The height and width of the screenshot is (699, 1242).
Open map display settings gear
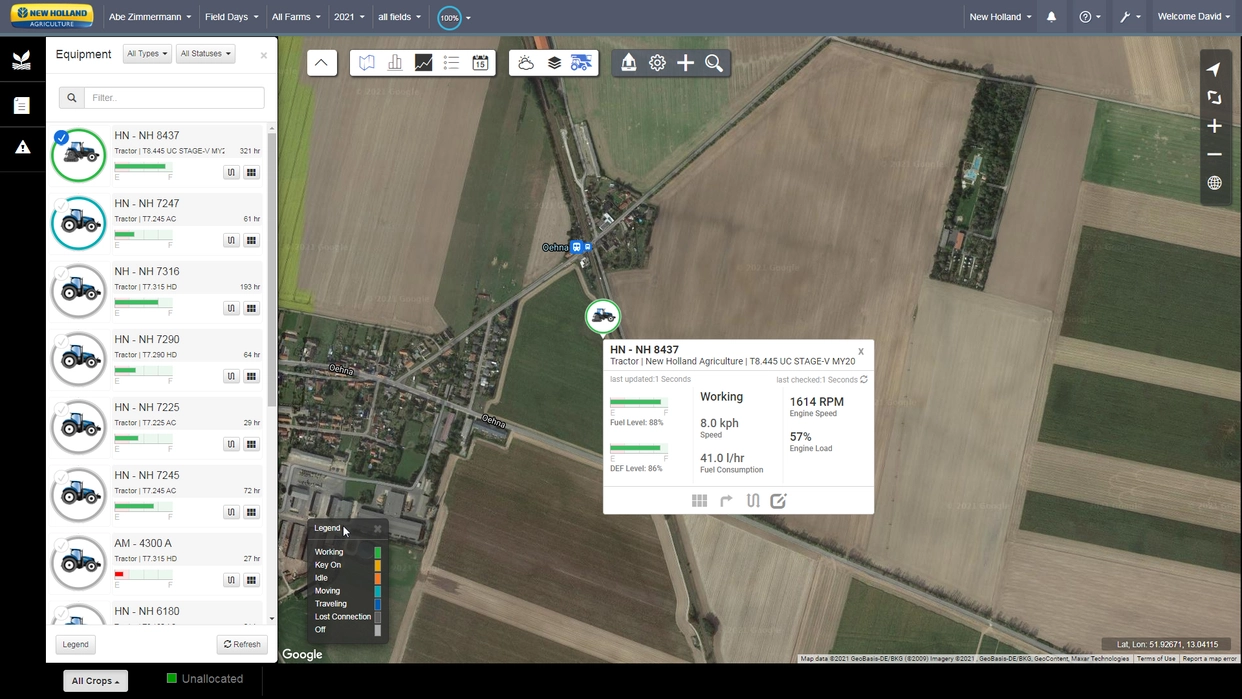click(657, 62)
